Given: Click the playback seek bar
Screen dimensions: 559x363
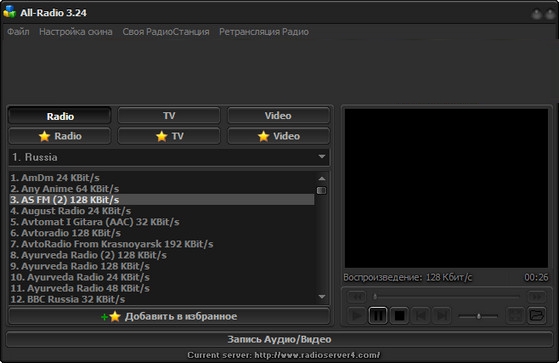Looking at the screenshot, I should [x=446, y=296].
